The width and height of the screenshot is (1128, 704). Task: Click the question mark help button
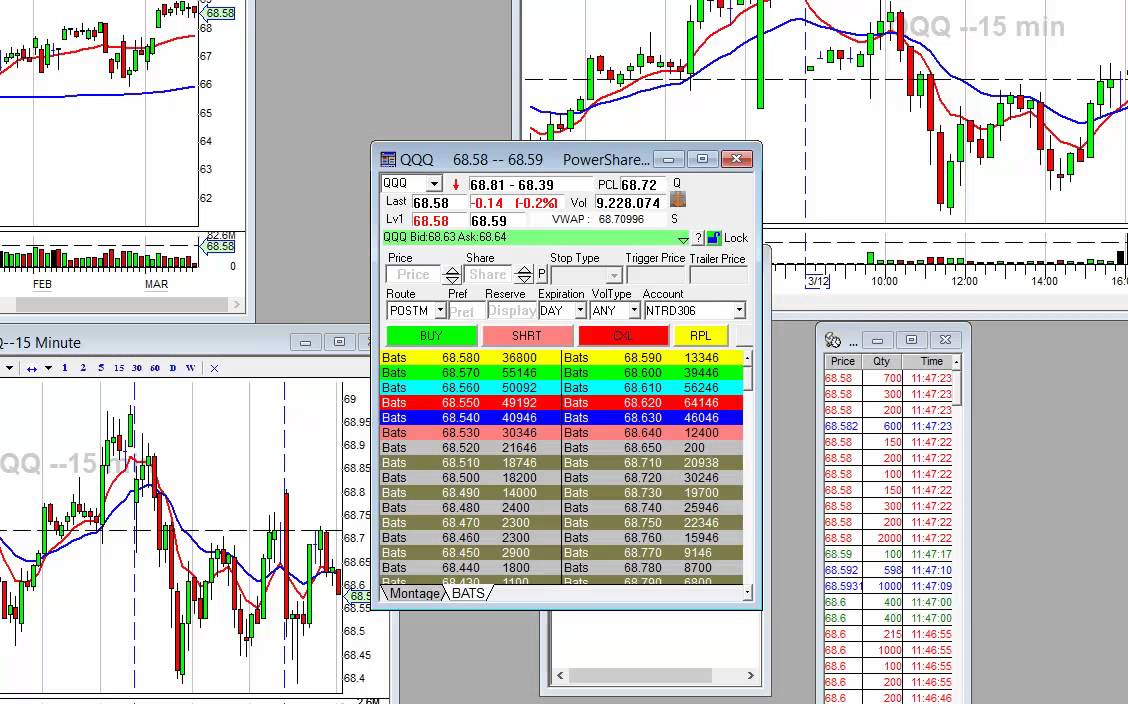(698, 238)
